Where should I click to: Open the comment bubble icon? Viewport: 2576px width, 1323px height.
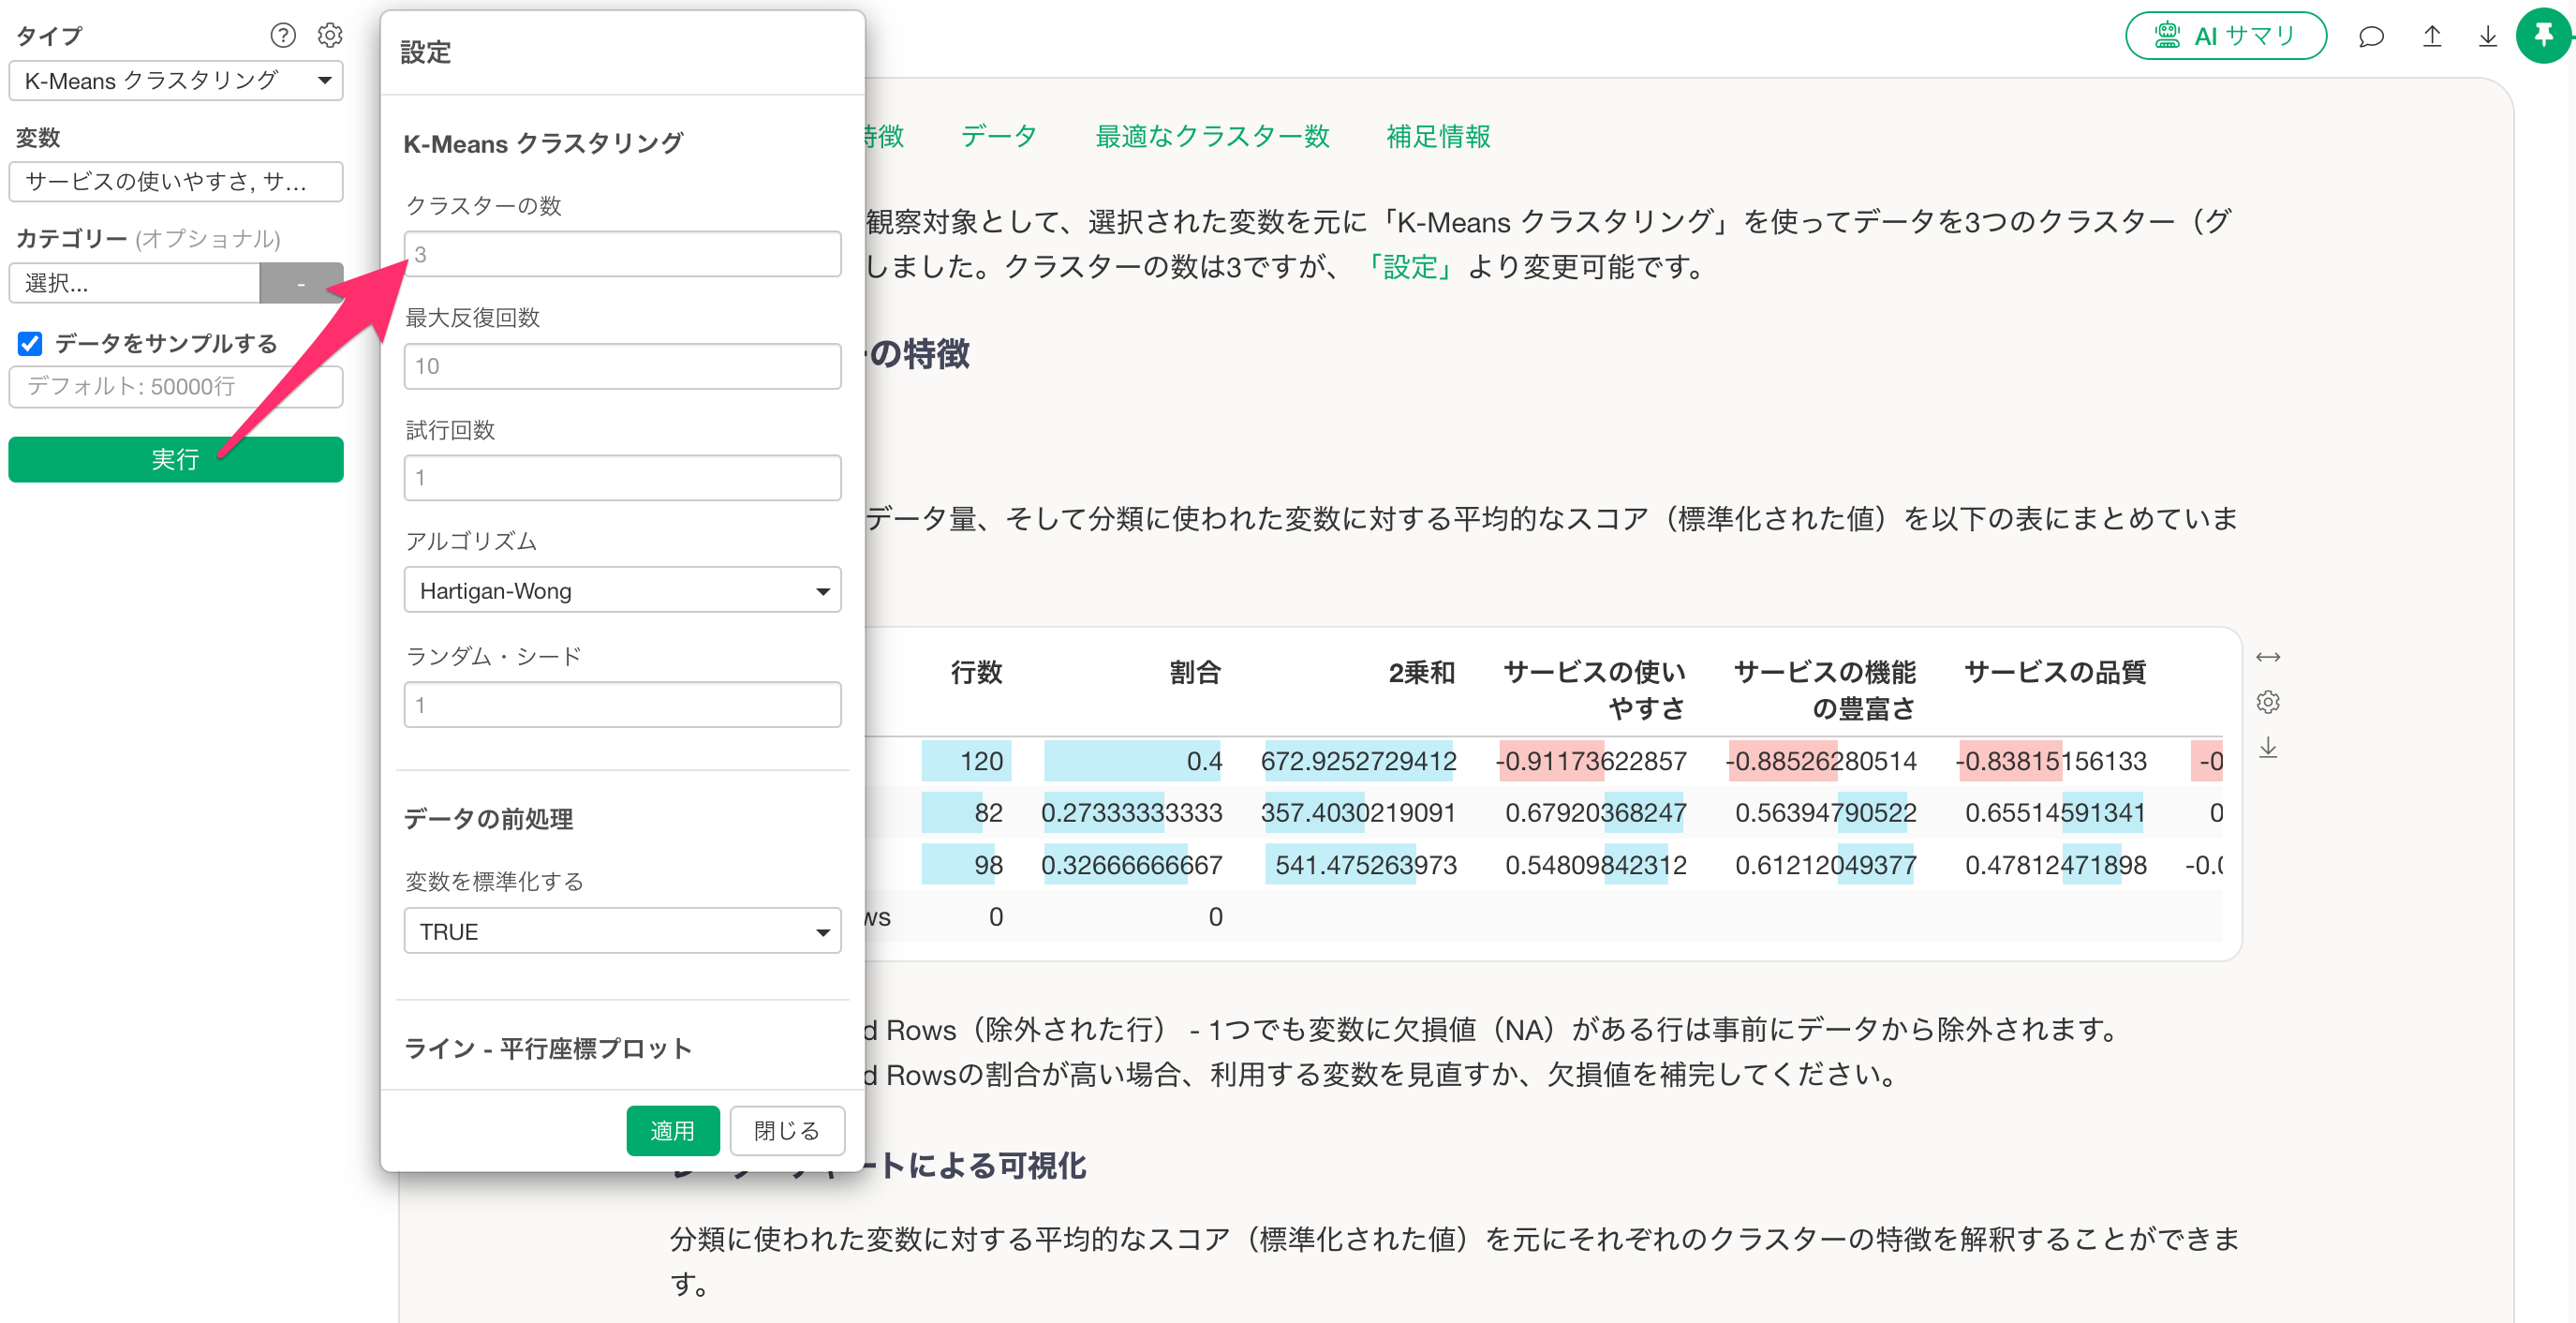click(2371, 37)
